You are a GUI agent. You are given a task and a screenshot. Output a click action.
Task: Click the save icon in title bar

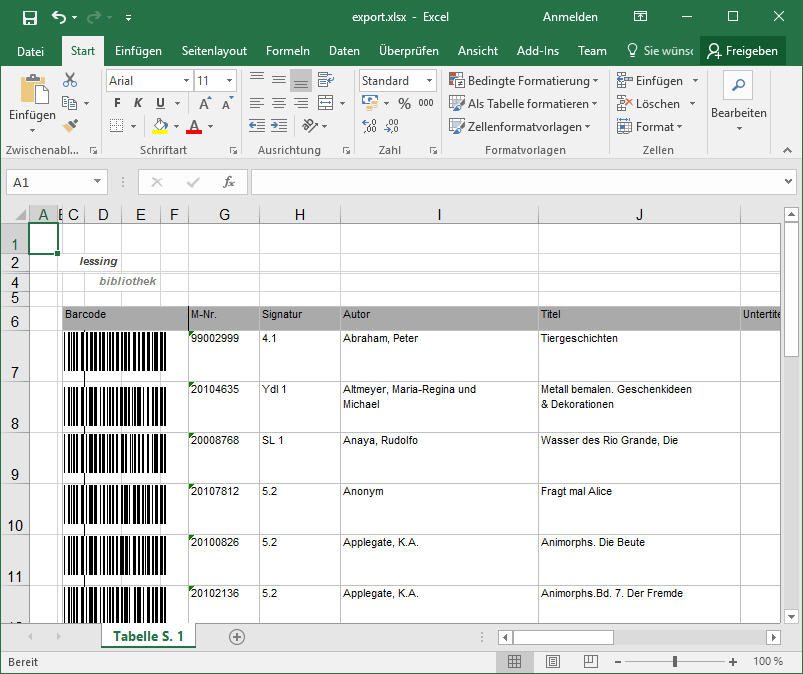29,17
